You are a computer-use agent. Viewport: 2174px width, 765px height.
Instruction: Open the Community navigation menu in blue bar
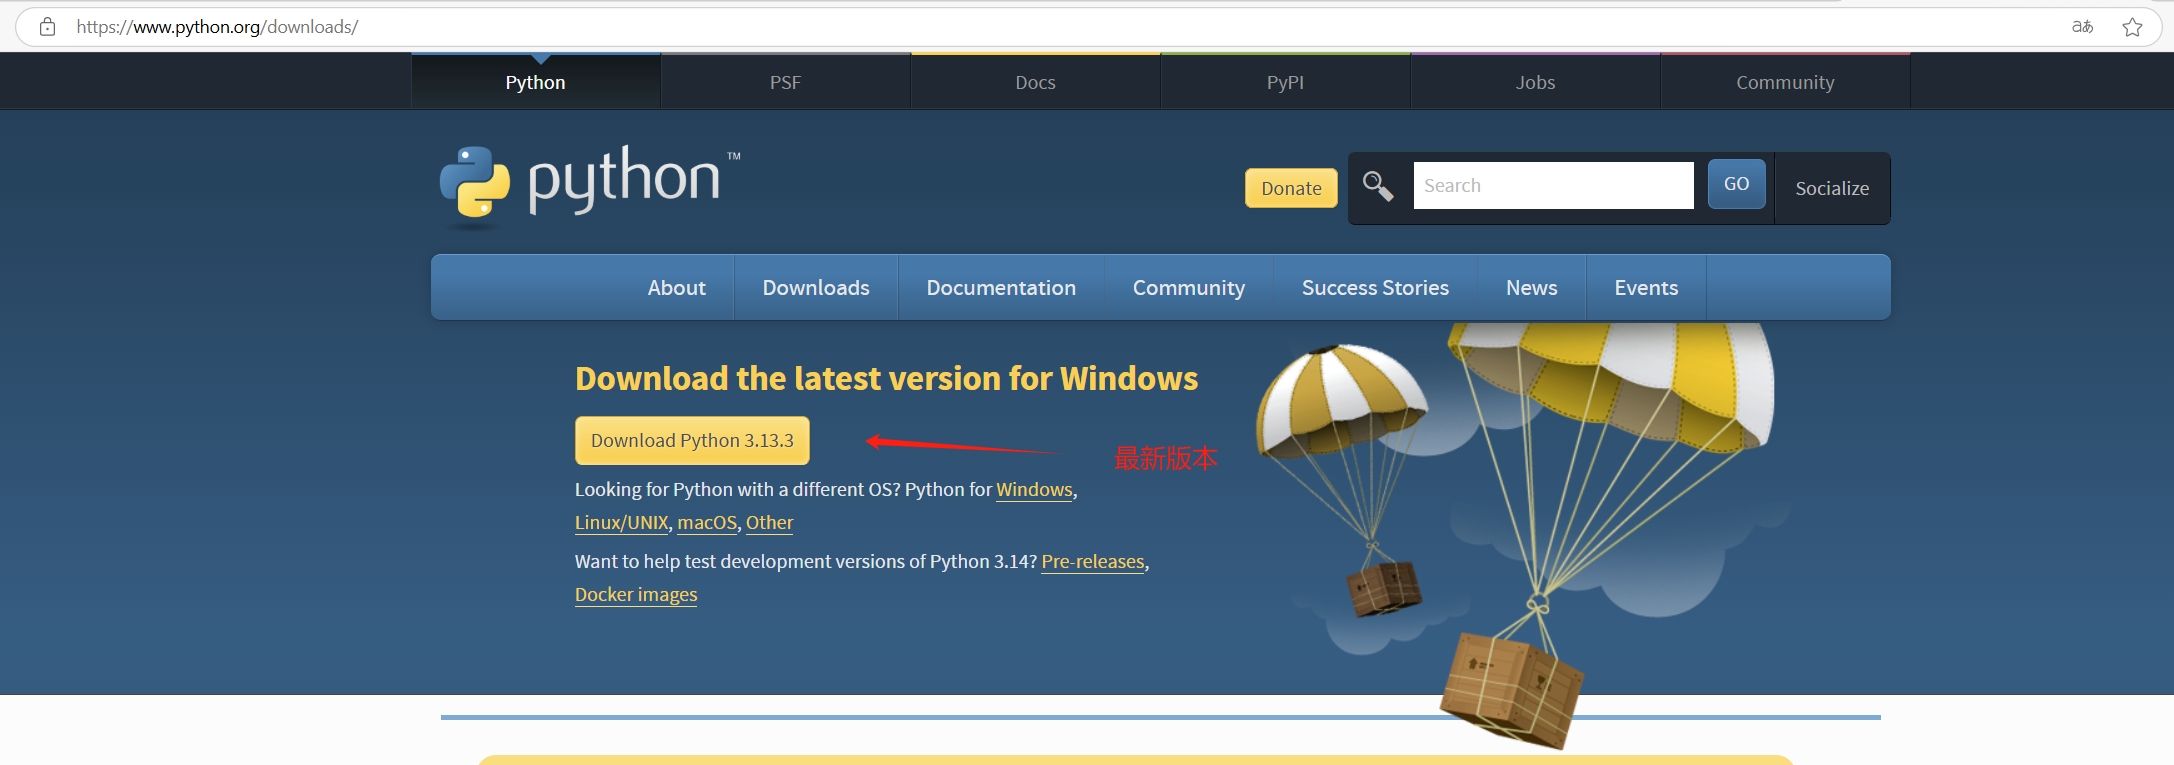click(x=1189, y=288)
